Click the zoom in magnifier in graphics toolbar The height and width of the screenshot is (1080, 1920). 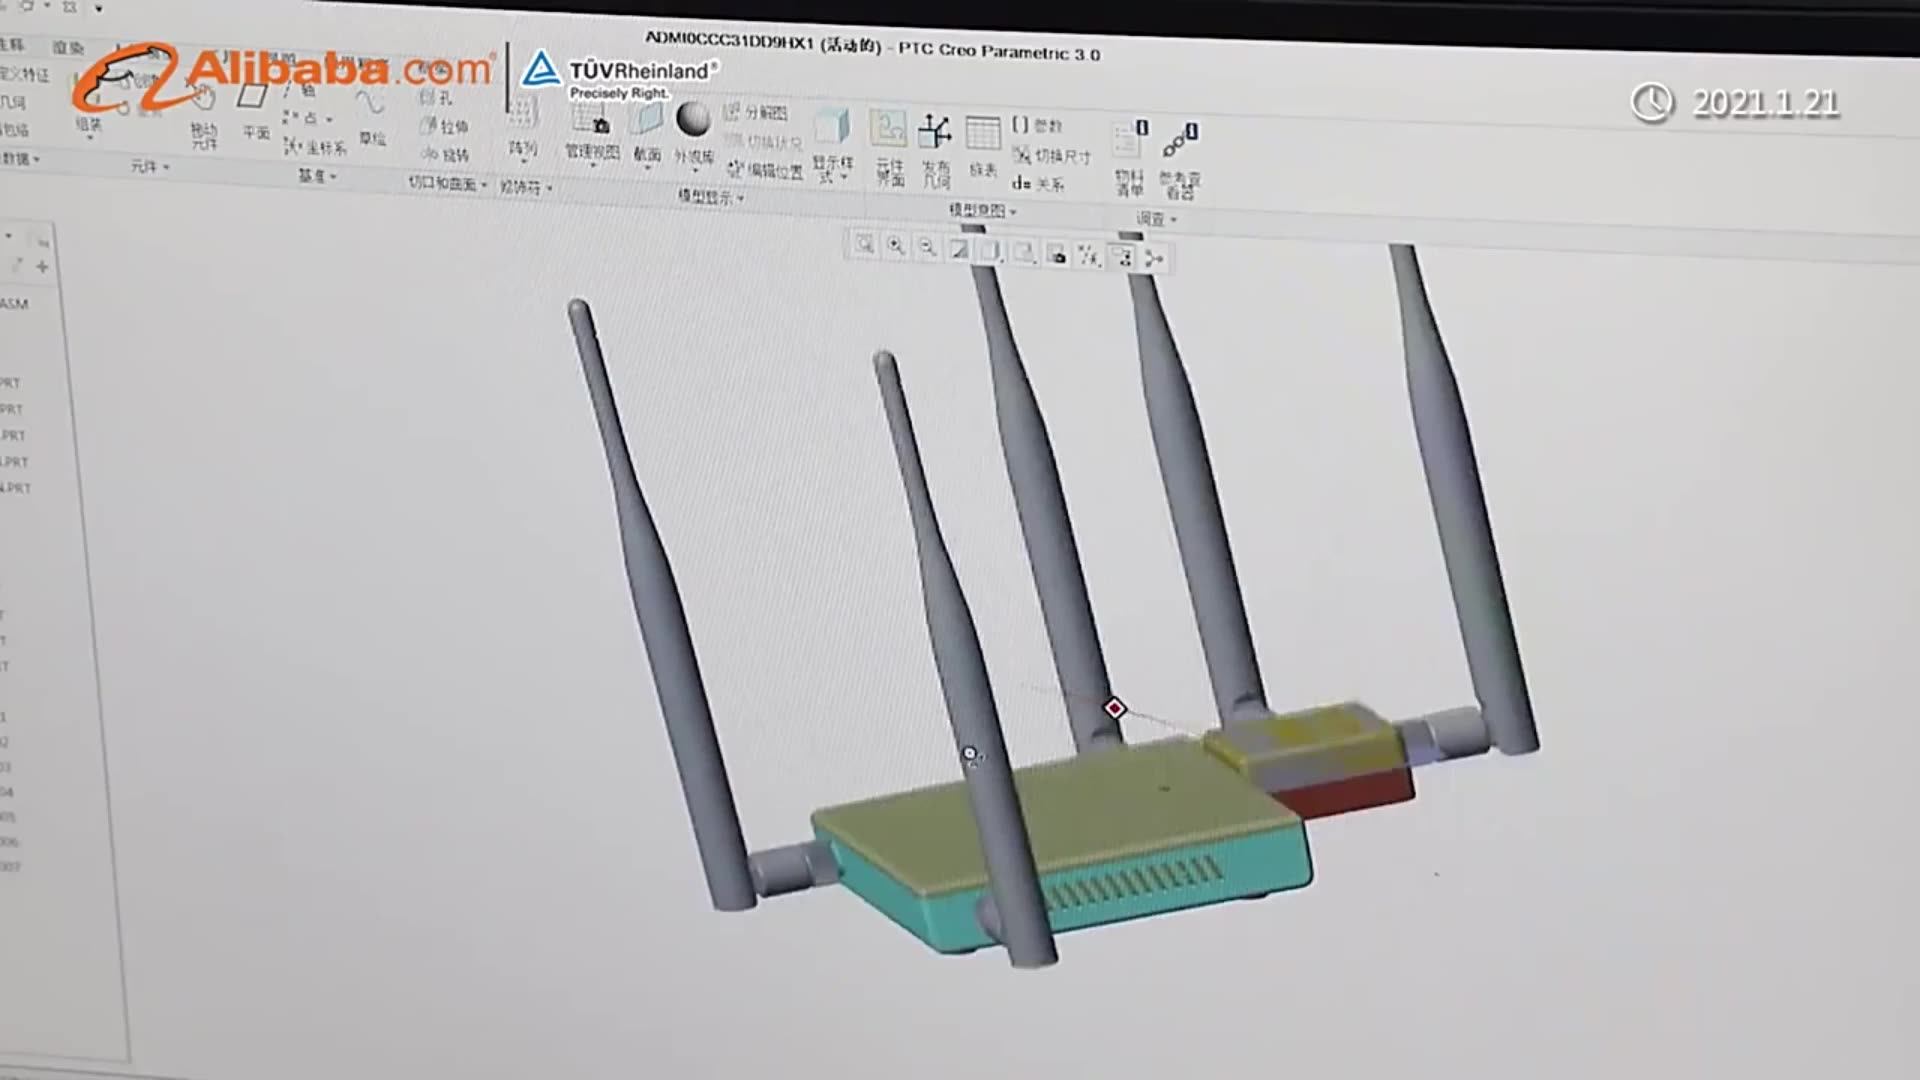point(895,247)
